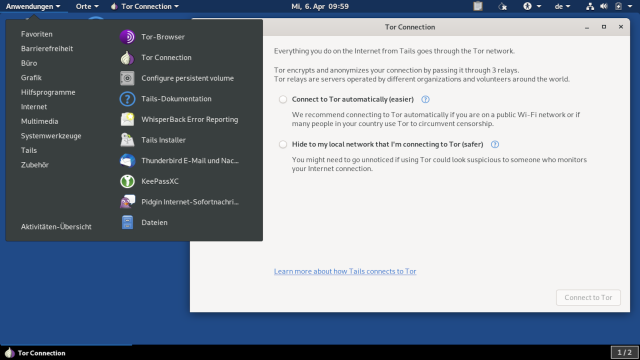This screenshot has width=640, height=360.
Task: Click the clipboard icon in top panel
Action: 478,6
